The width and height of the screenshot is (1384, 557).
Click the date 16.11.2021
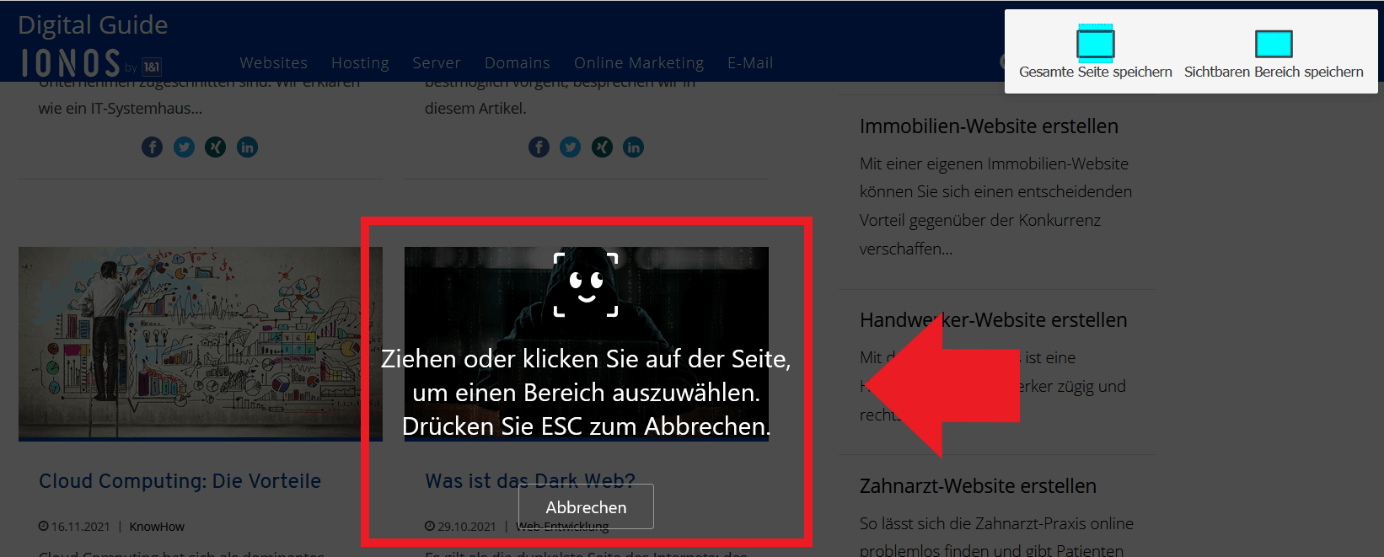pyautogui.click(x=78, y=526)
